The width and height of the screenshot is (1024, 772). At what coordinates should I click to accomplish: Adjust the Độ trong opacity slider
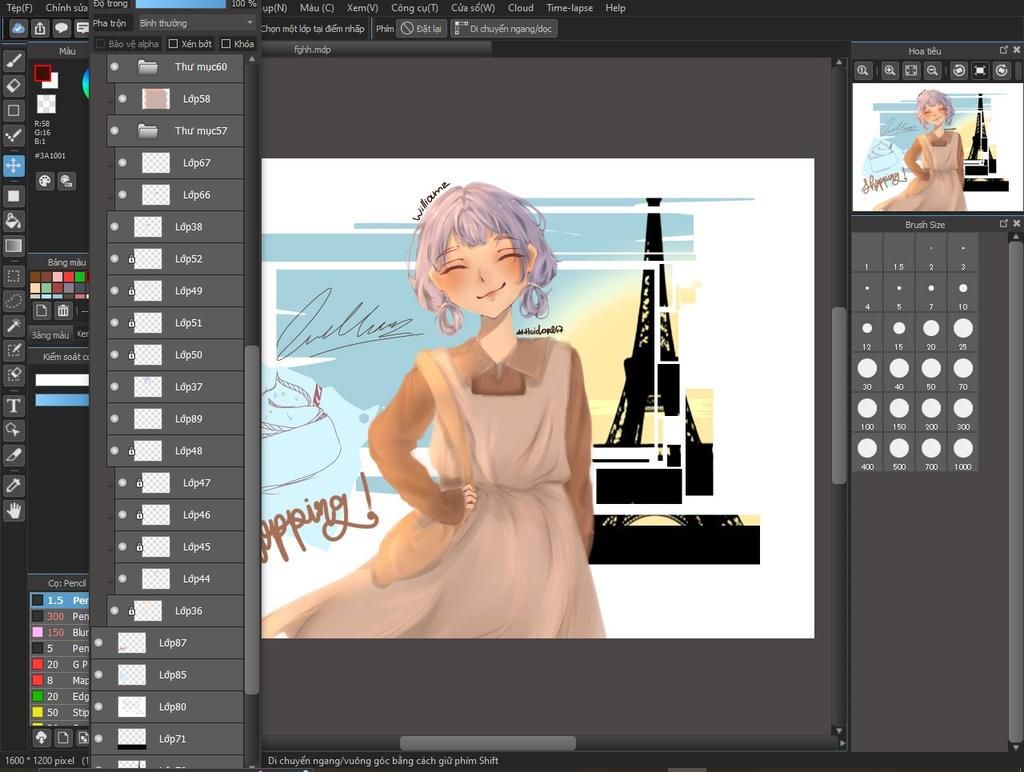[x=181, y=4]
